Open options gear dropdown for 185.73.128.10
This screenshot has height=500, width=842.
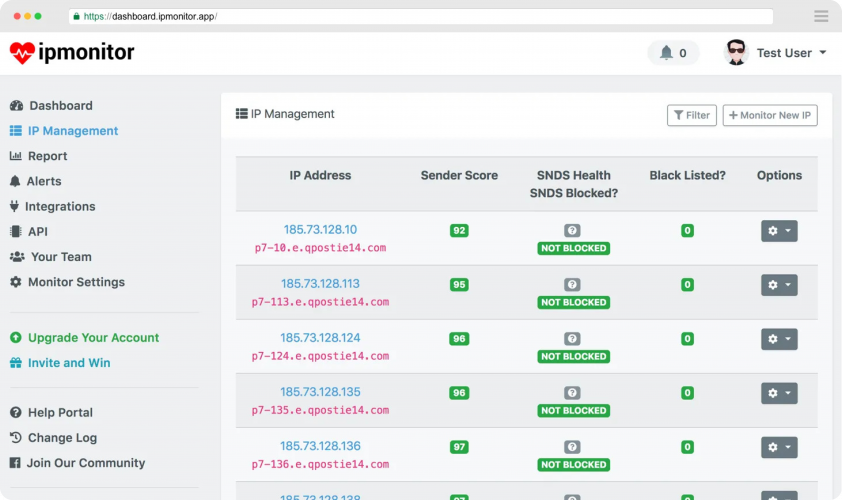click(x=779, y=231)
